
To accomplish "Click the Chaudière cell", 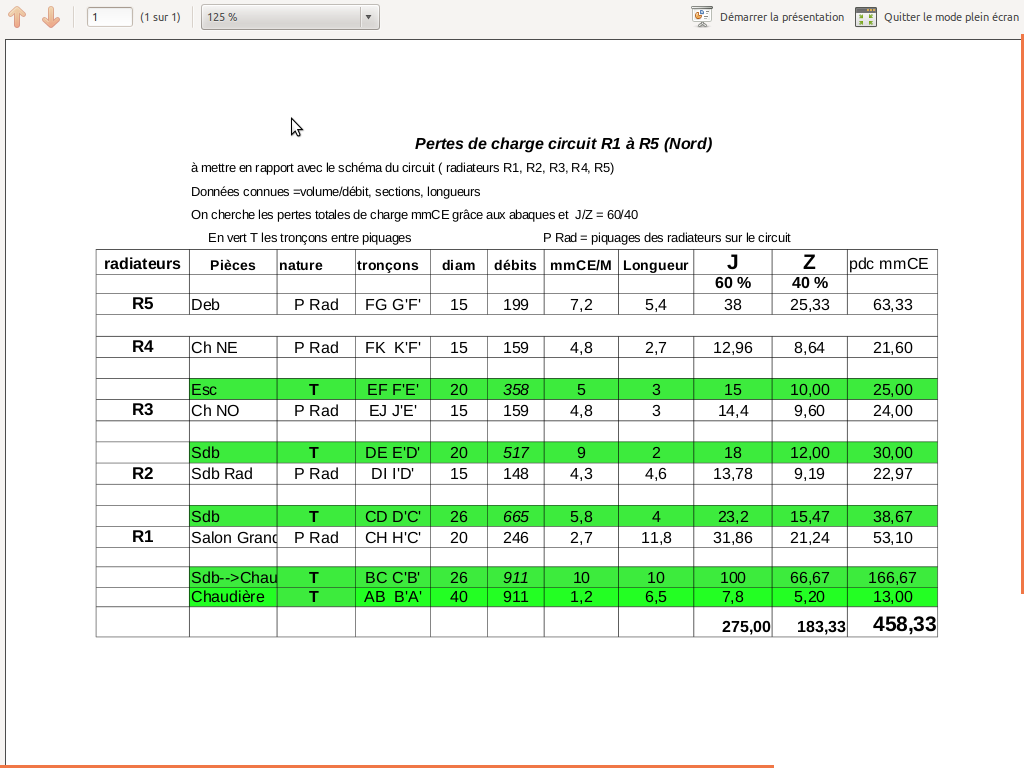I will point(233,597).
